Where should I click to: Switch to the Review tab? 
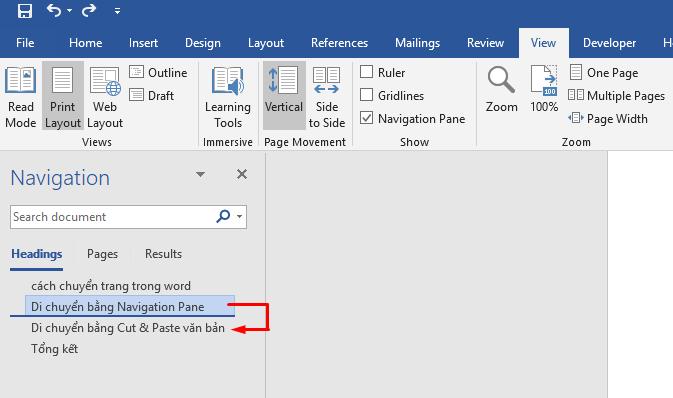click(485, 43)
